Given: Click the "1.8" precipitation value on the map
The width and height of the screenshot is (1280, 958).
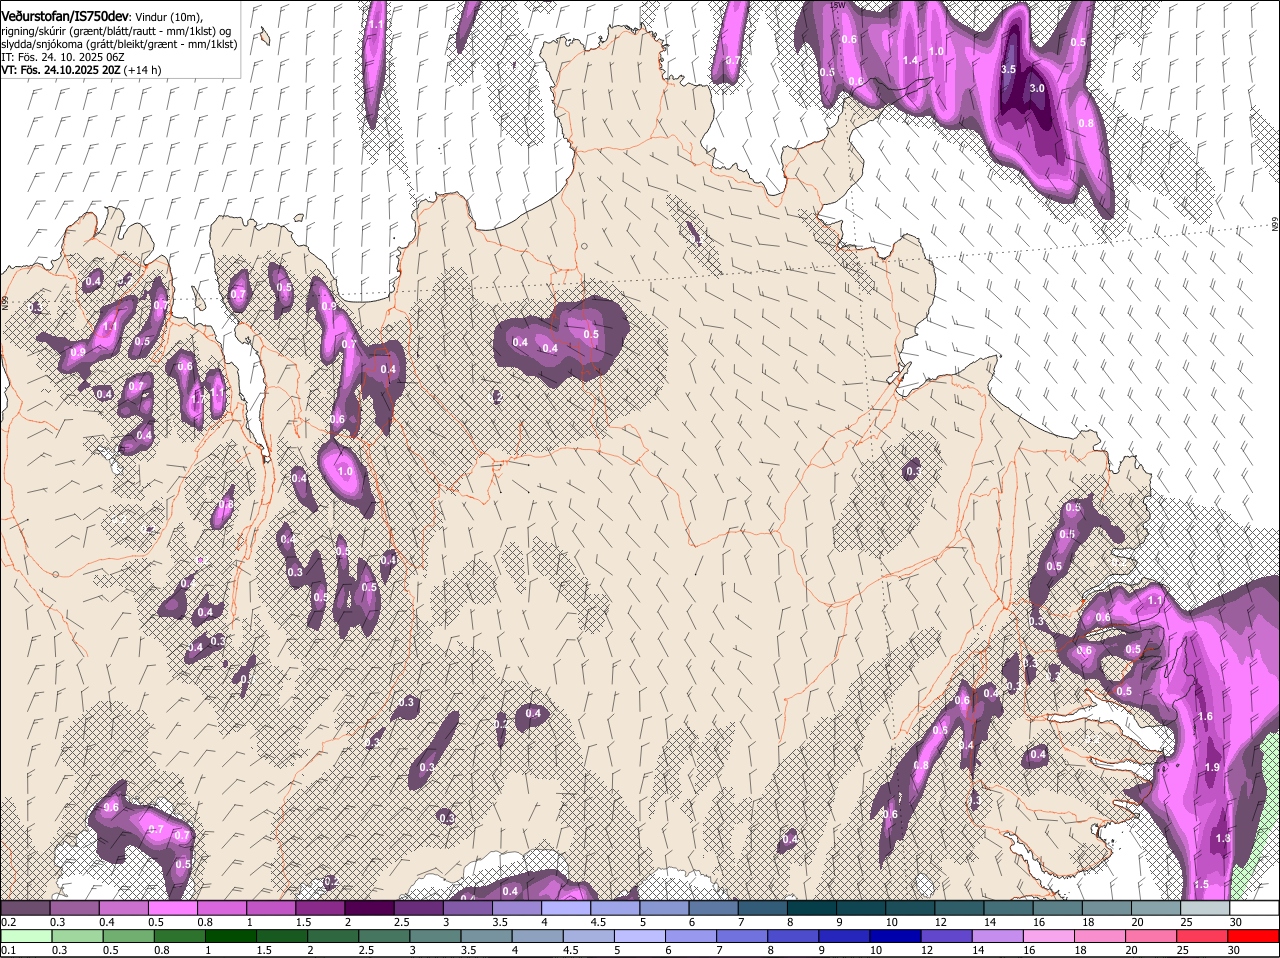Looking at the screenshot, I should tap(1222, 838).
